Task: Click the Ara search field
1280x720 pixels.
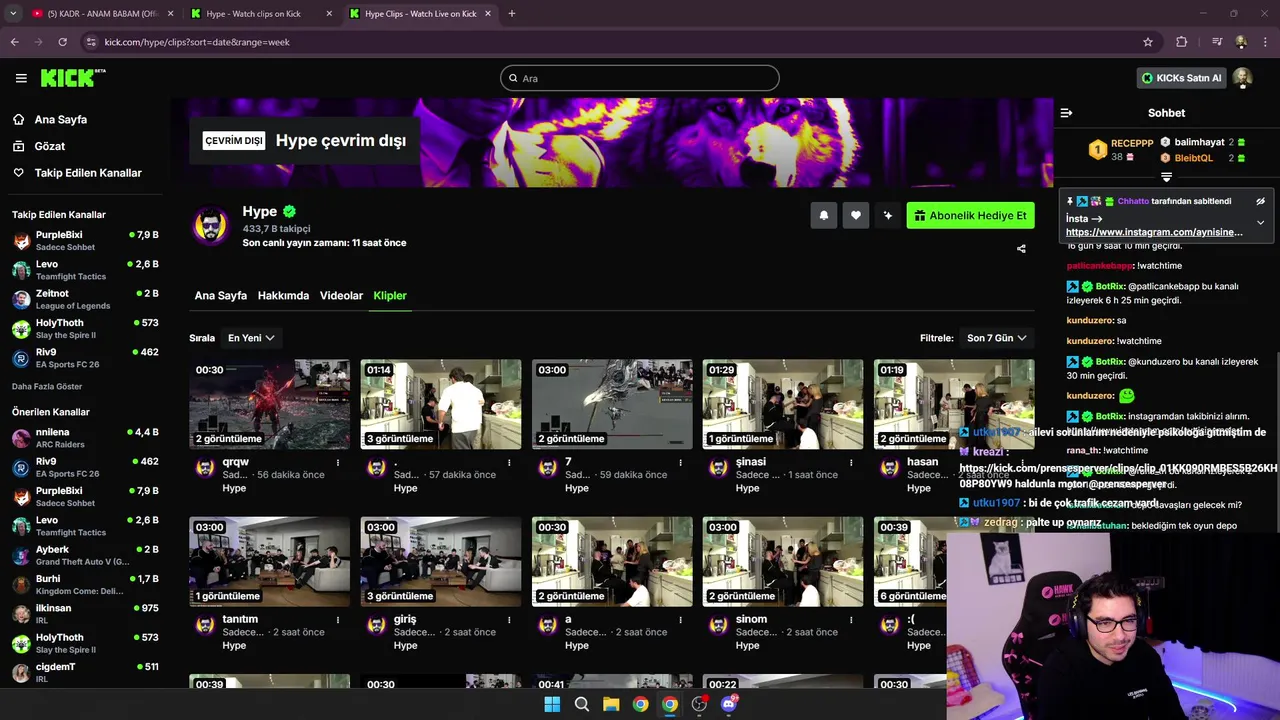Action: point(640,78)
